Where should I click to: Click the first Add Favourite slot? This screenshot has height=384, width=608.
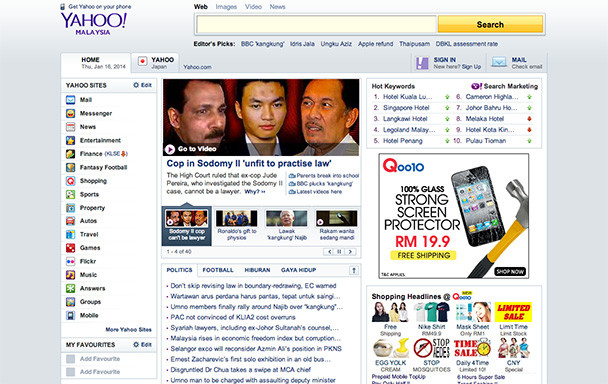(x=100, y=359)
